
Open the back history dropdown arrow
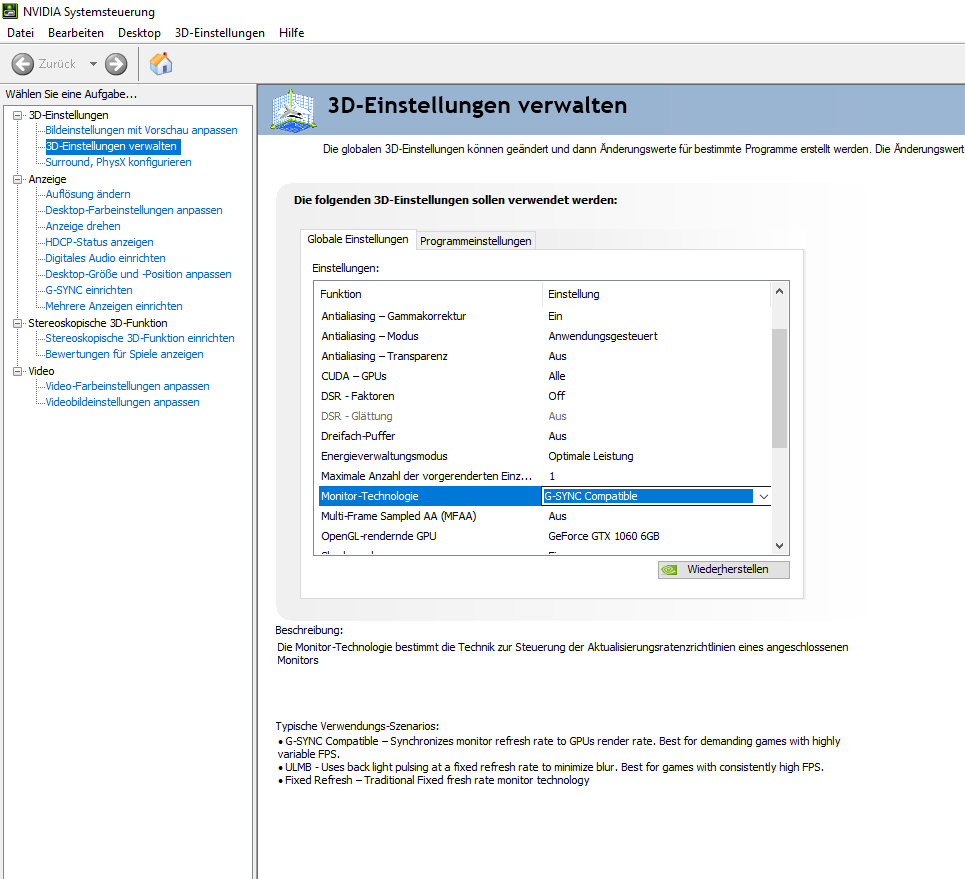(x=94, y=64)
